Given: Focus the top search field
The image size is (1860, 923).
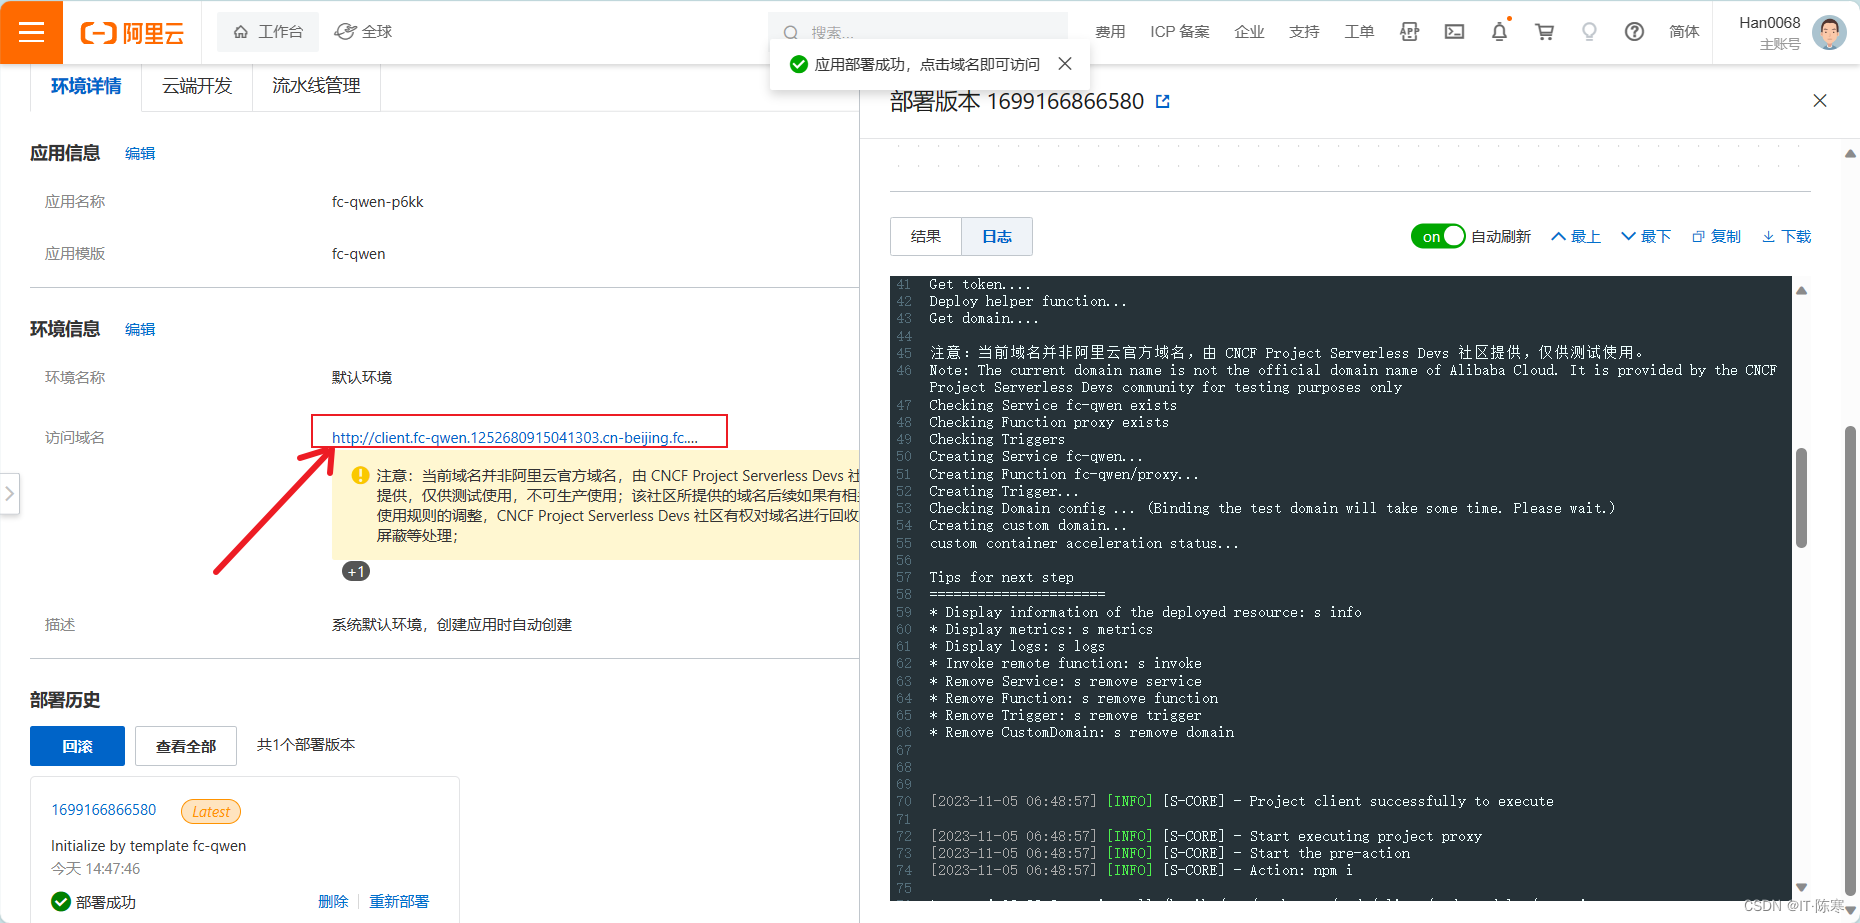Looking at the screenshot, I should click(918, 32).
